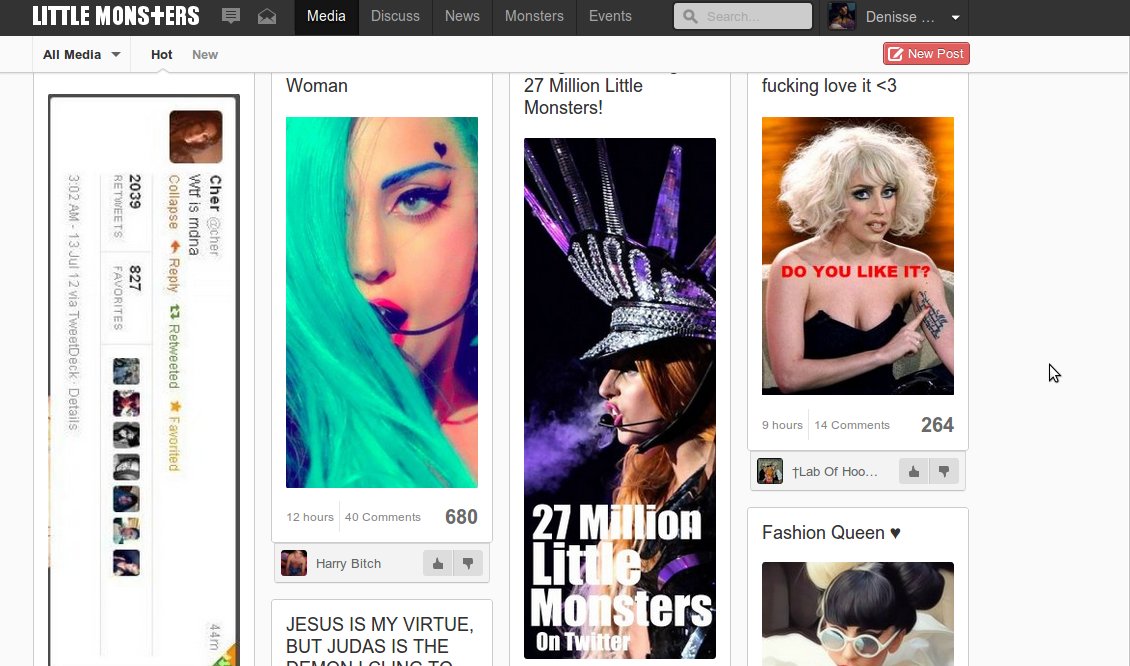Open Harry Bitch avatar thumbnail
Viewport: 1130px width, 666px height.
(x=293, y=563)
